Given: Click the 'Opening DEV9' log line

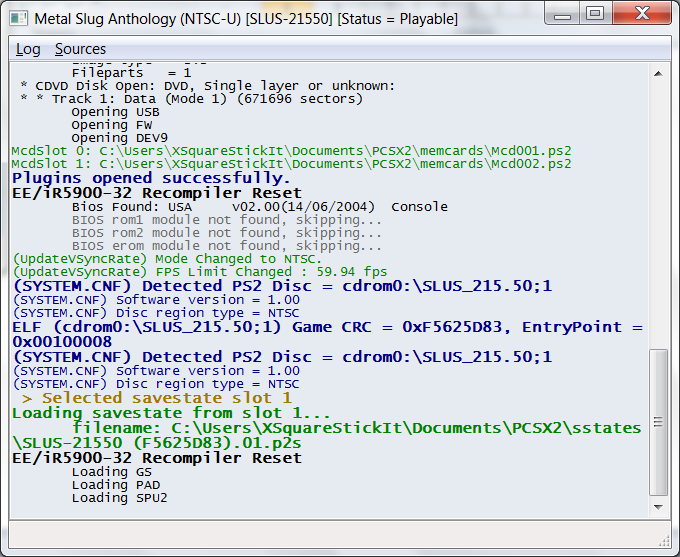Looking at the screenshot, I should [x=120, y=138].
